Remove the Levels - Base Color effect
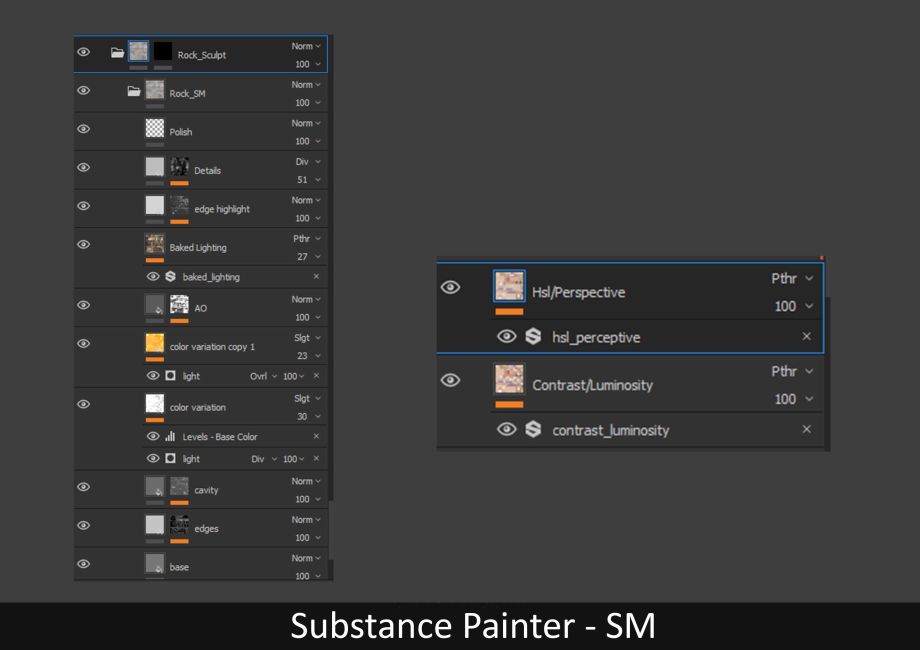The image size is (920, 650). (x=316, y=436)
